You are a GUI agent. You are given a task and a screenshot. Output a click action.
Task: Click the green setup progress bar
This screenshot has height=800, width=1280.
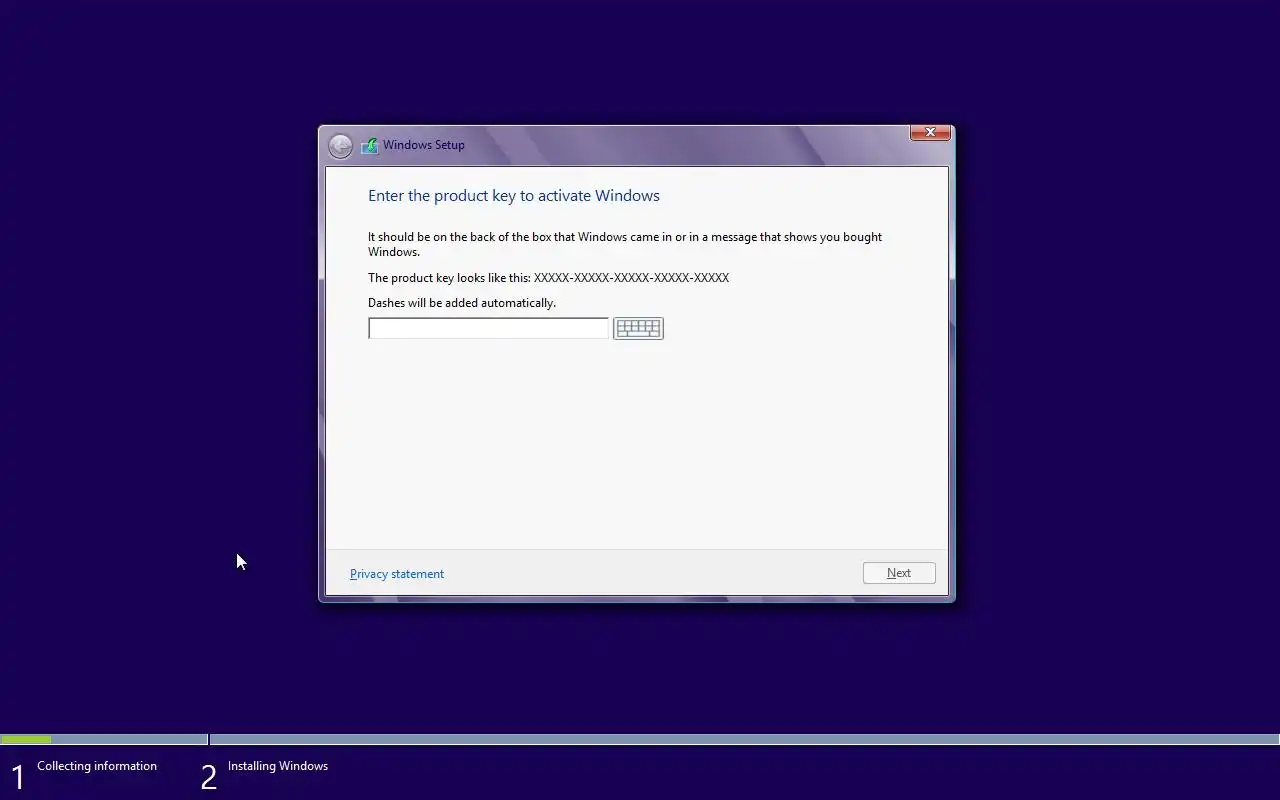pos(26,739)
